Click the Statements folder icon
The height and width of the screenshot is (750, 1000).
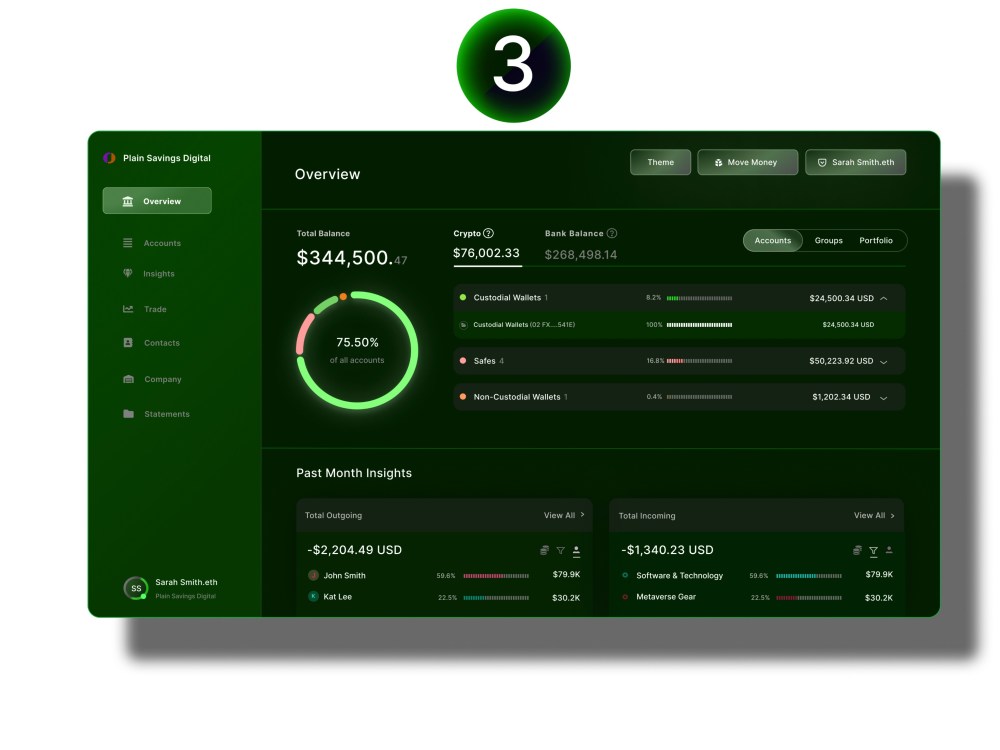128,413
